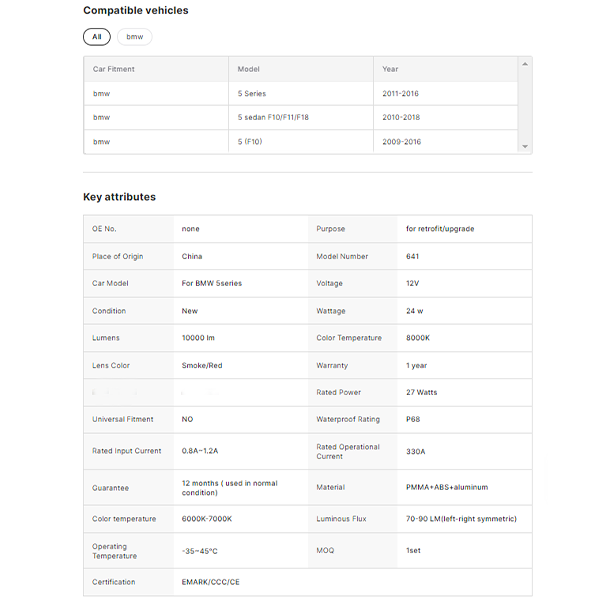Click the Waterproof Rating value P68
Viewport: 600px width, 600px height.
point(413,419)
